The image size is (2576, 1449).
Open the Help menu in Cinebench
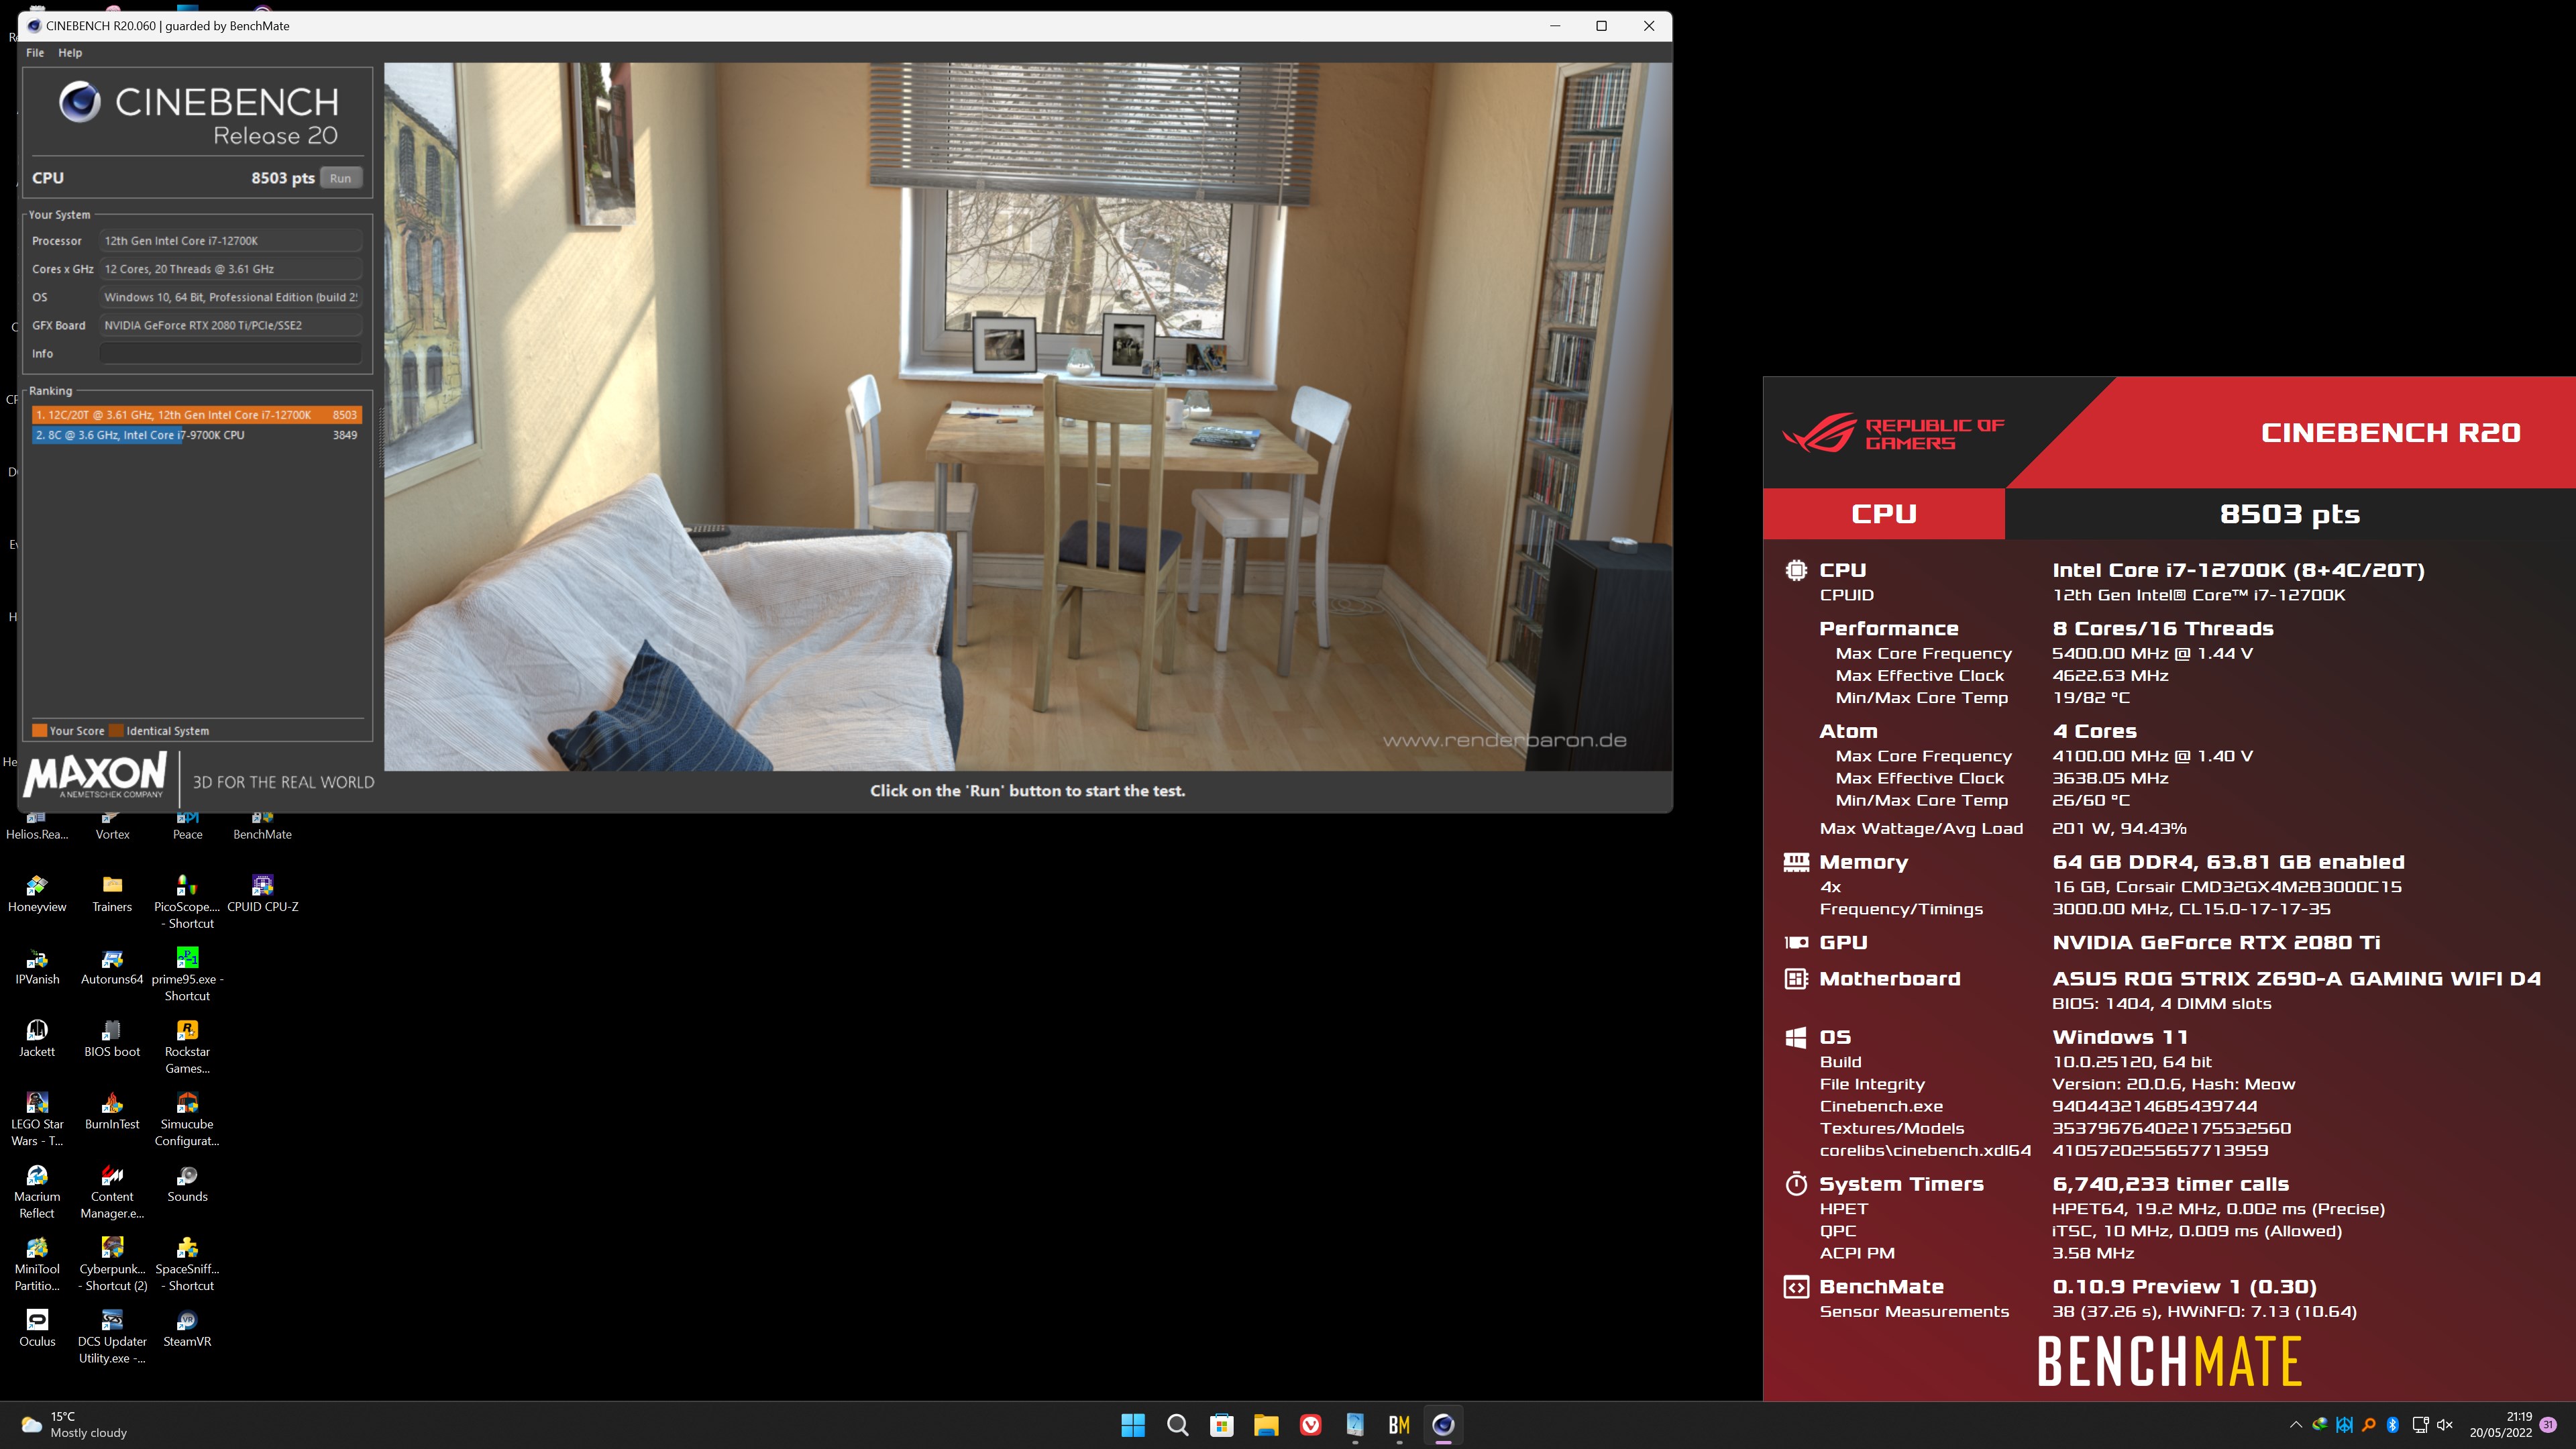click(x=70, y=53)
